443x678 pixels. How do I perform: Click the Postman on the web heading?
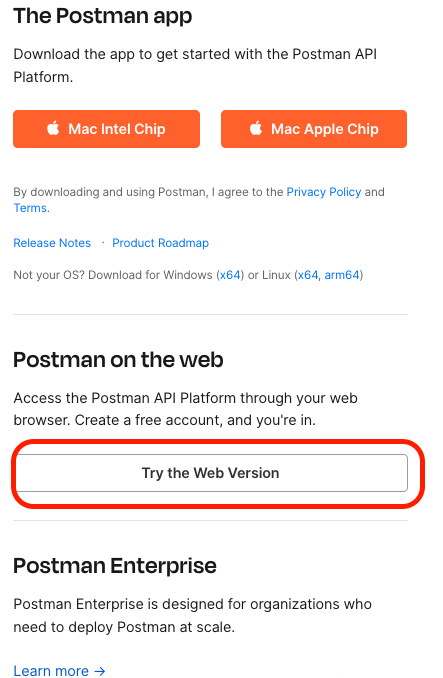[x=118, y=360]
